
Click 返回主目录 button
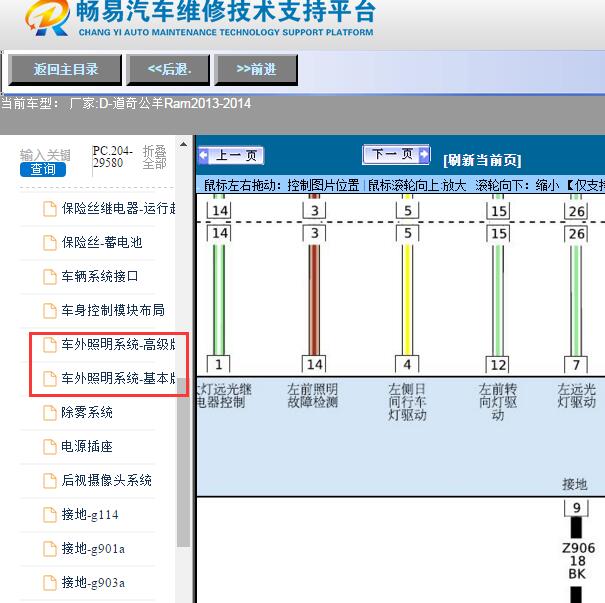click(65, 70)
